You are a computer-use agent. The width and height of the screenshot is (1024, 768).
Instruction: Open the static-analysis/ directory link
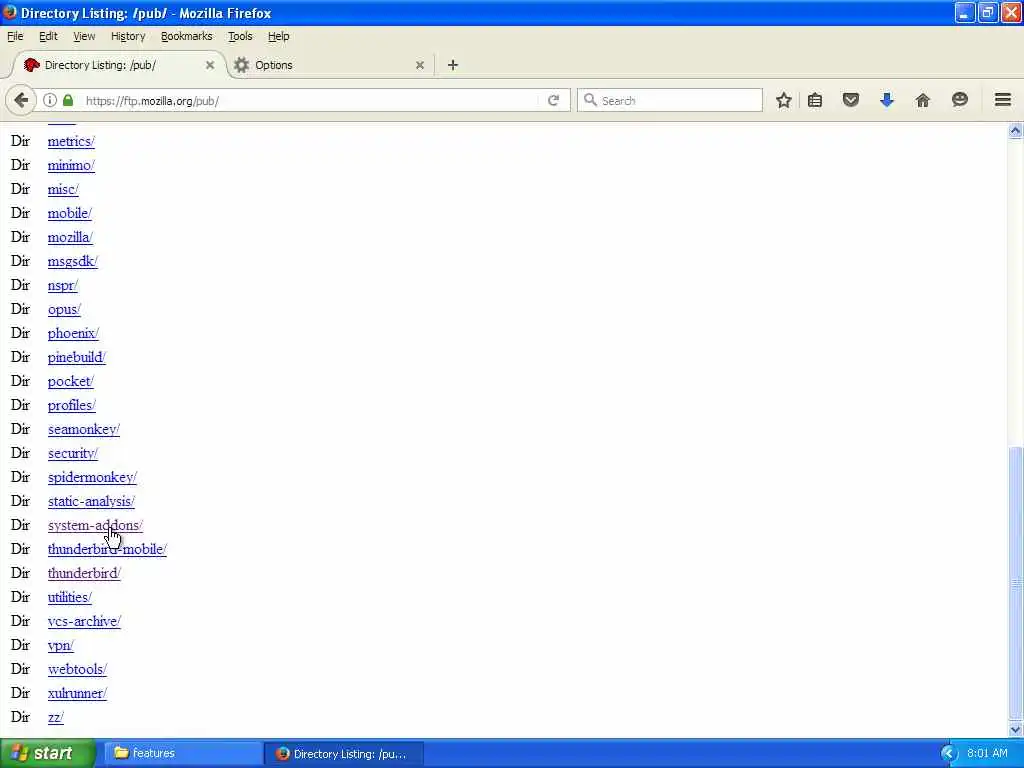coord(91,502)
